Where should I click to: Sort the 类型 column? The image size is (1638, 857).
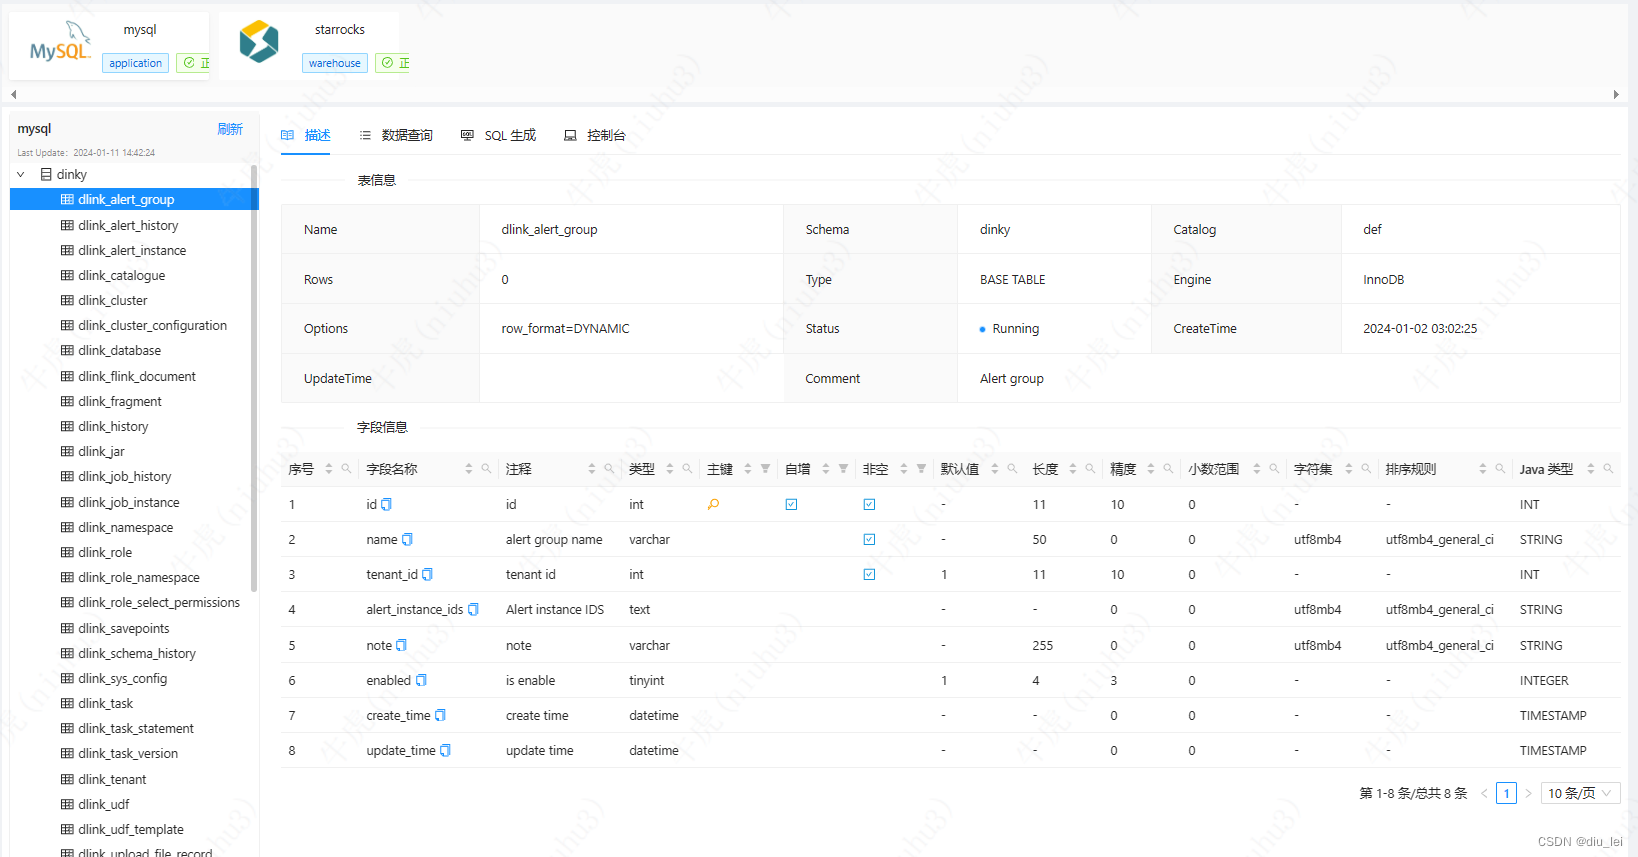point(670,469)
